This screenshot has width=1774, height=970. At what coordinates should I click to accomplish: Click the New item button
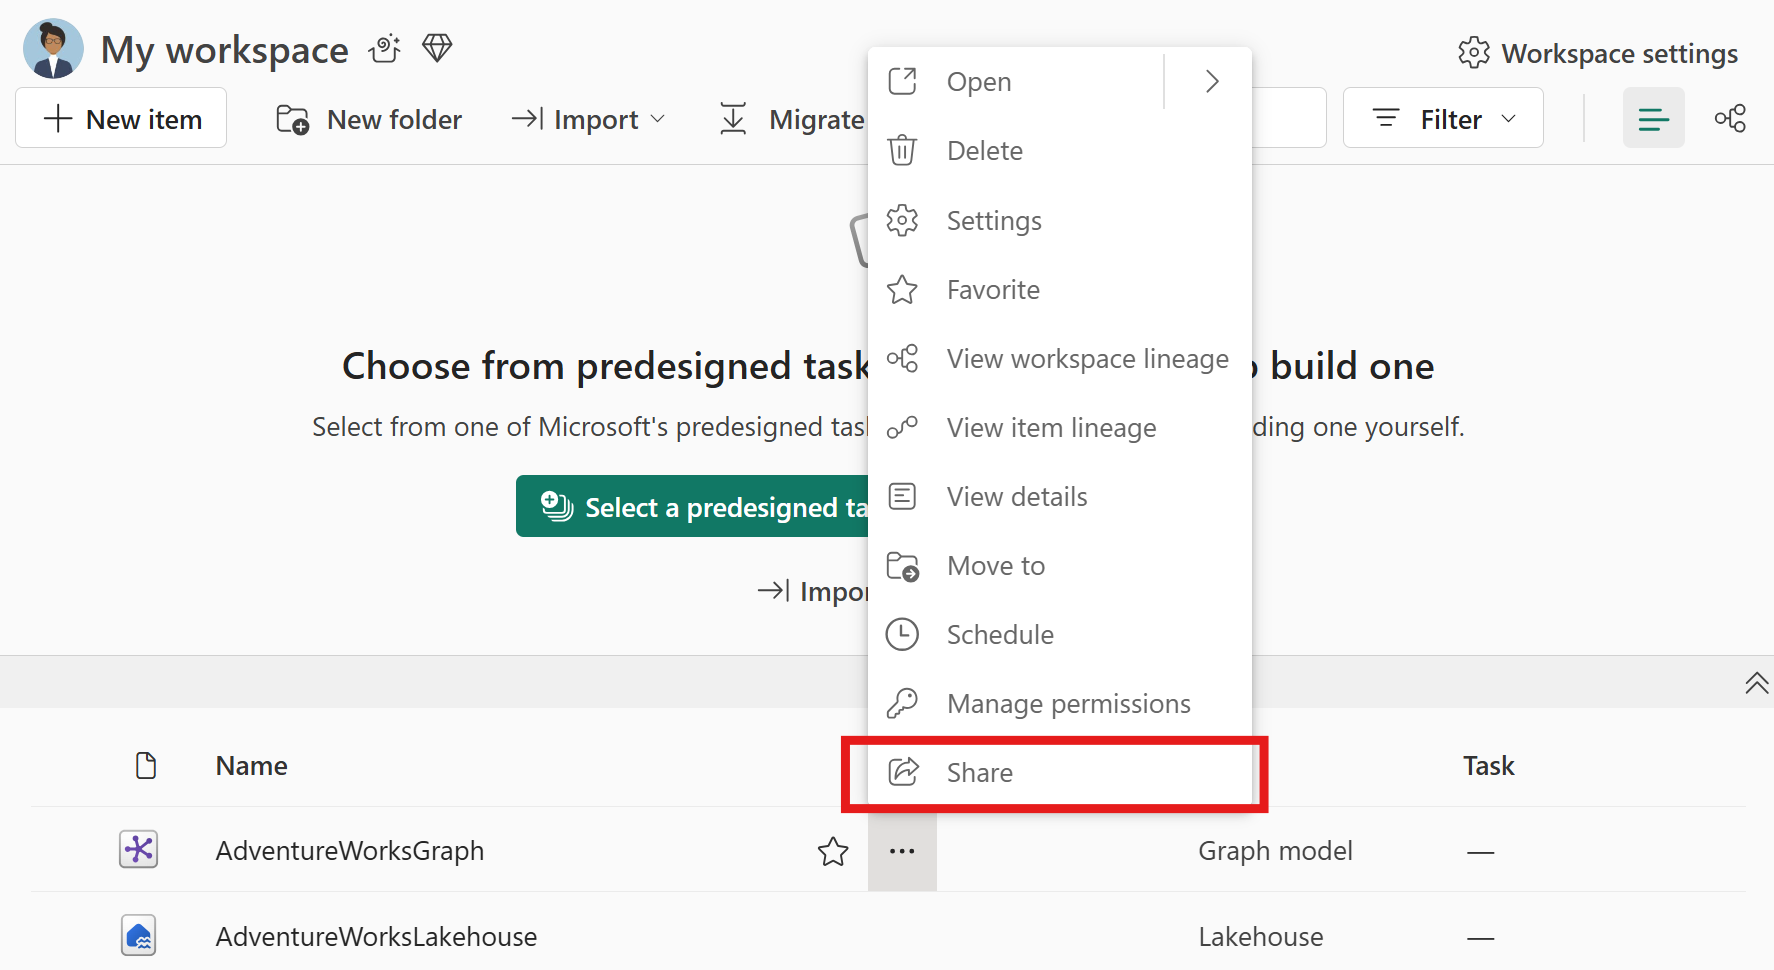coord(122,118)
